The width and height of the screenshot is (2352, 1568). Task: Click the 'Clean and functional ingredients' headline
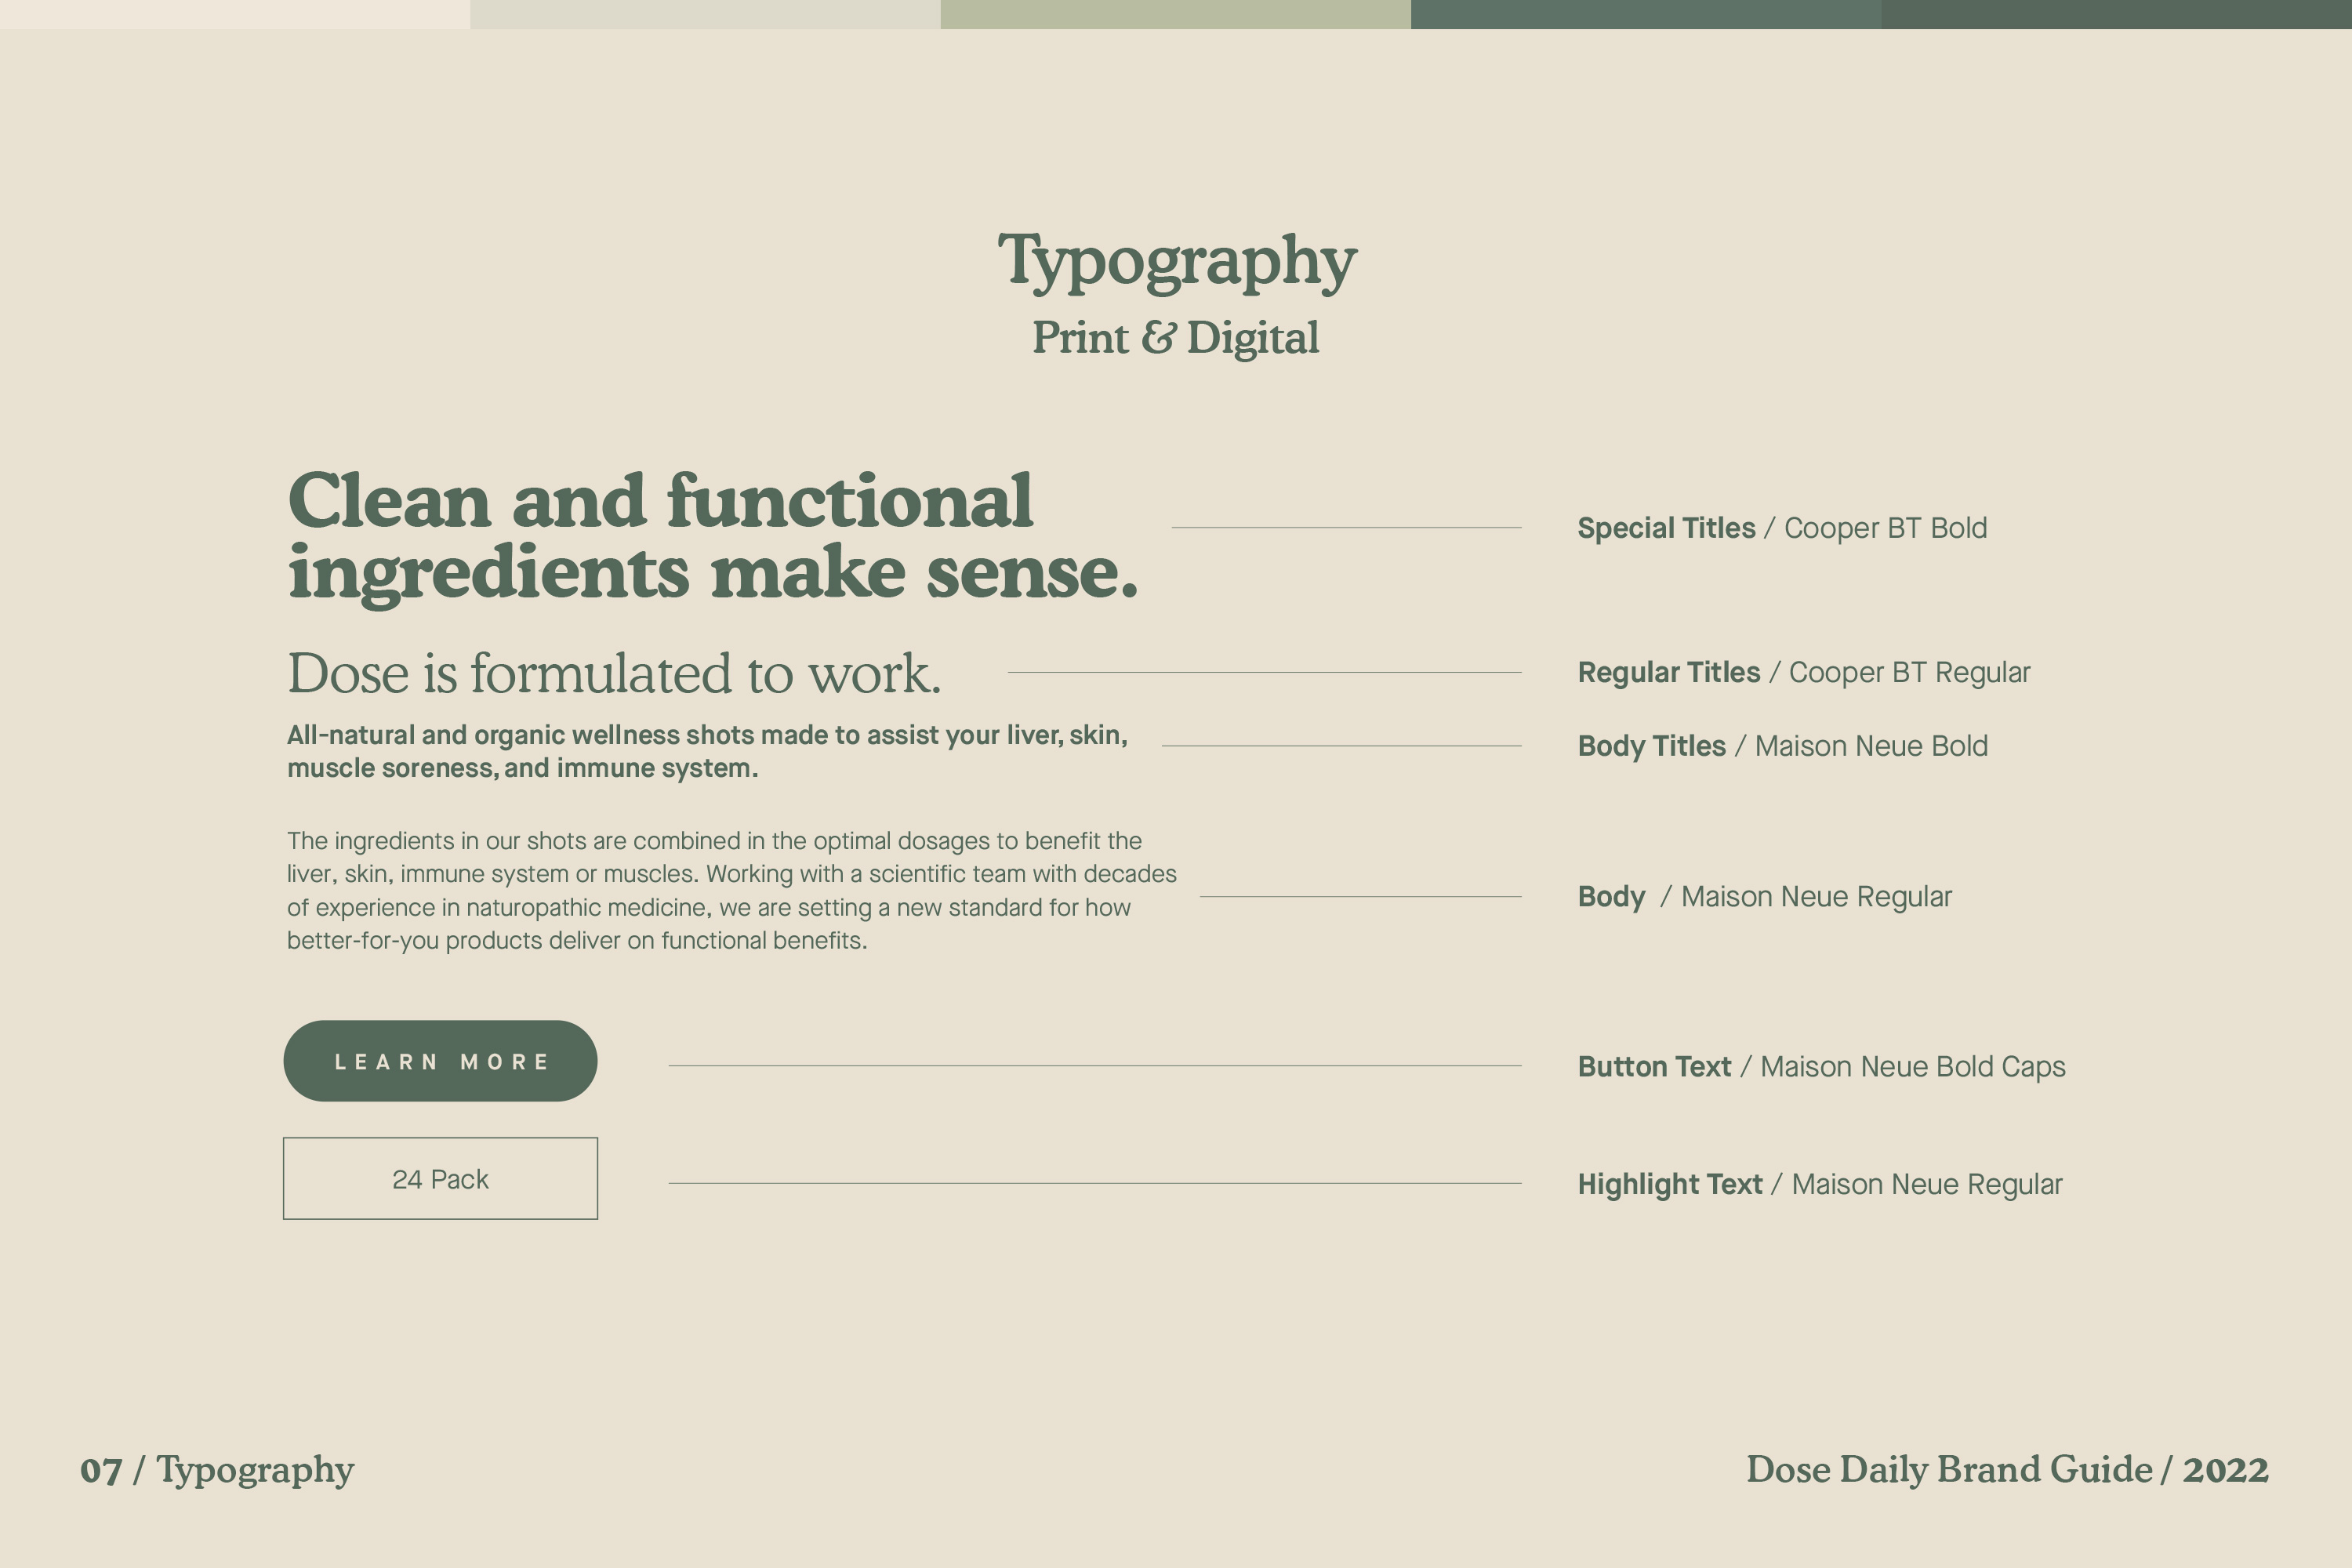pyautogui.click(x=712, y=536)
